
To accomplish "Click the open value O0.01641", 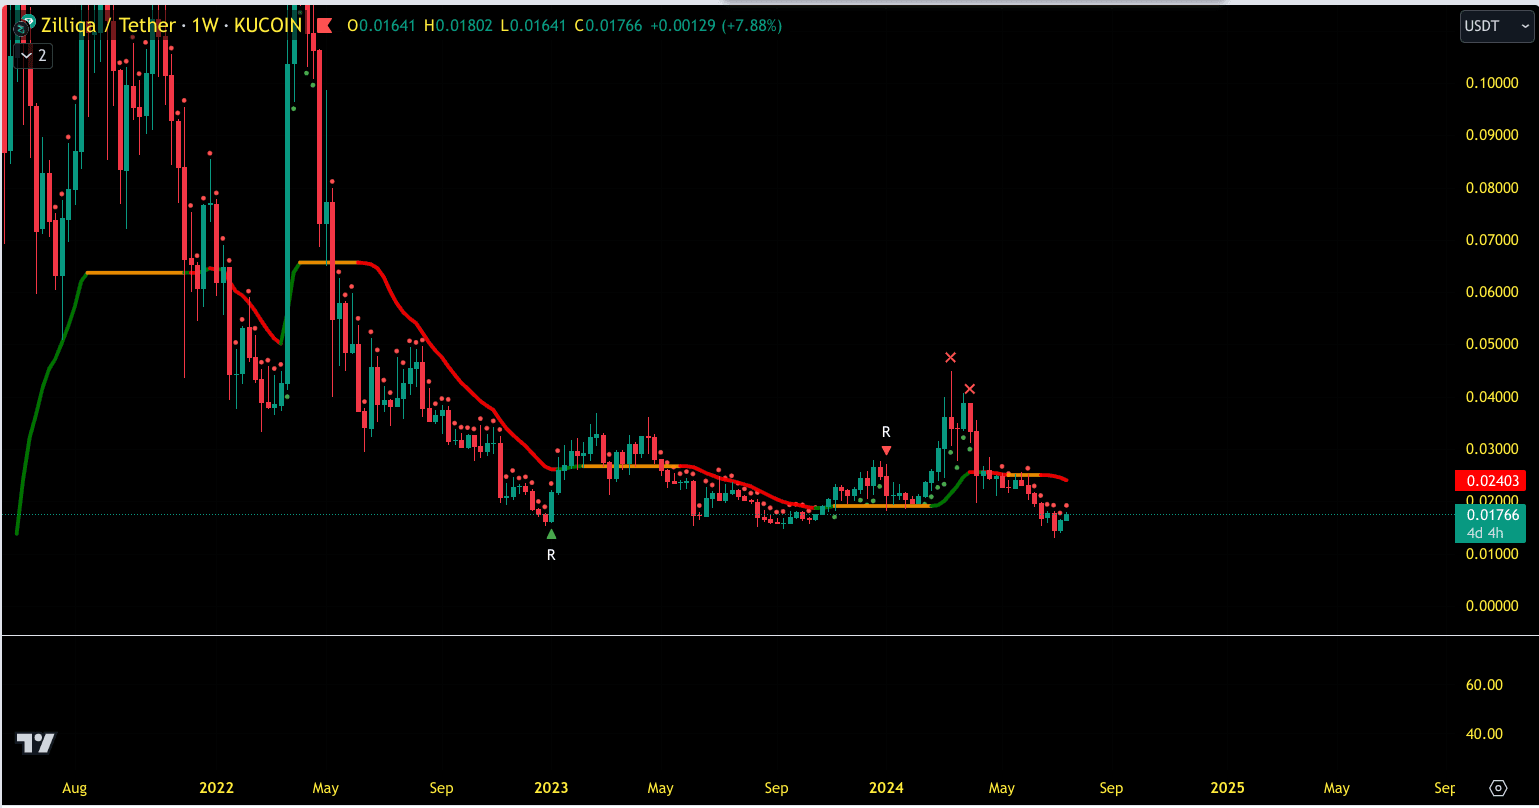I will click(x=383, y=26).
